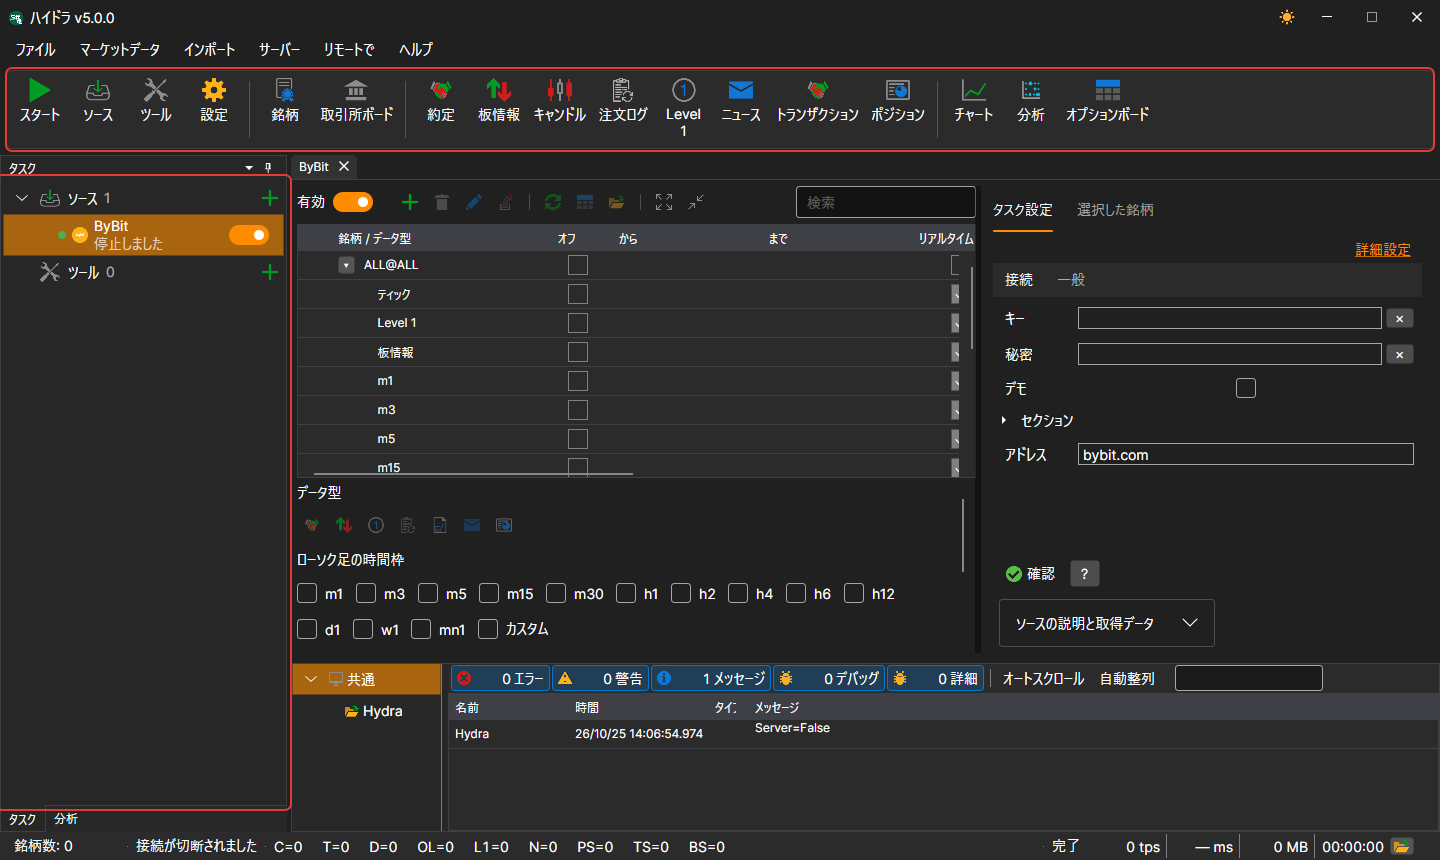Open the ソース toolbar icon

98,90
